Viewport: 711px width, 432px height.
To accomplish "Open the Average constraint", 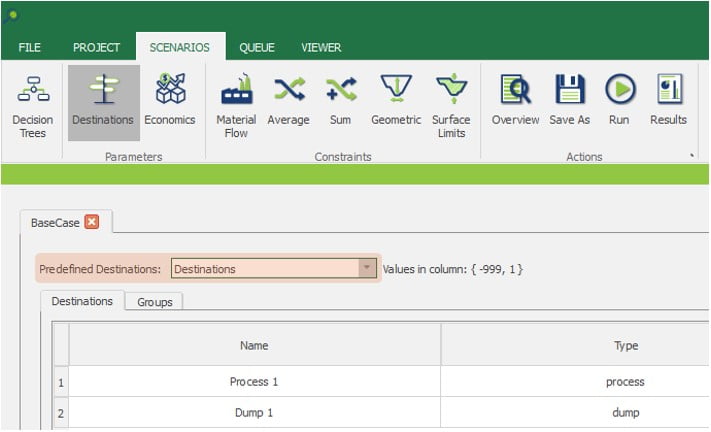I will (x=288, y=102).
